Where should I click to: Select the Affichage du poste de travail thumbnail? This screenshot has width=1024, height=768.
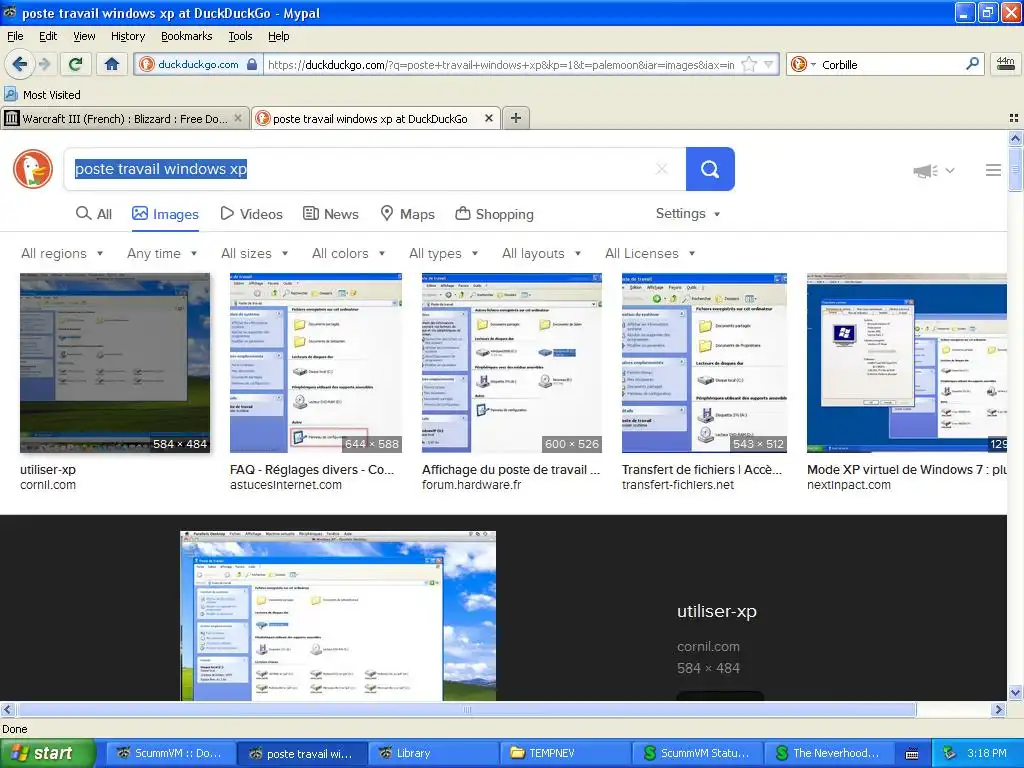(x=512, y=363)
